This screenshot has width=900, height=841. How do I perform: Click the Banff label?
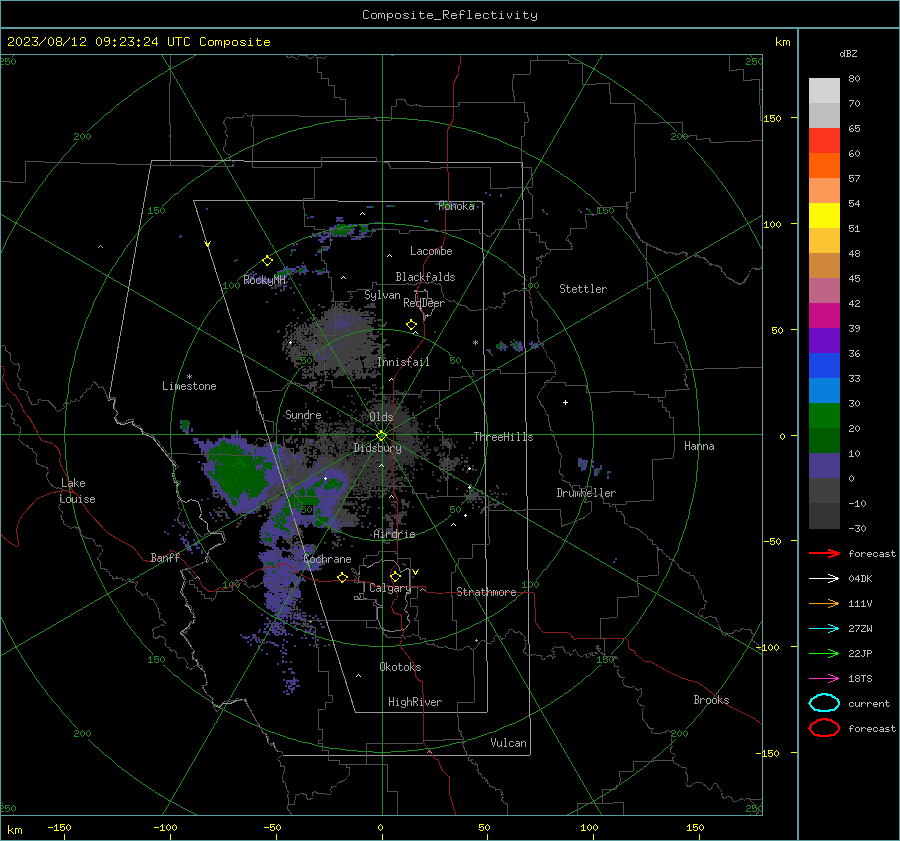(165, 558)
